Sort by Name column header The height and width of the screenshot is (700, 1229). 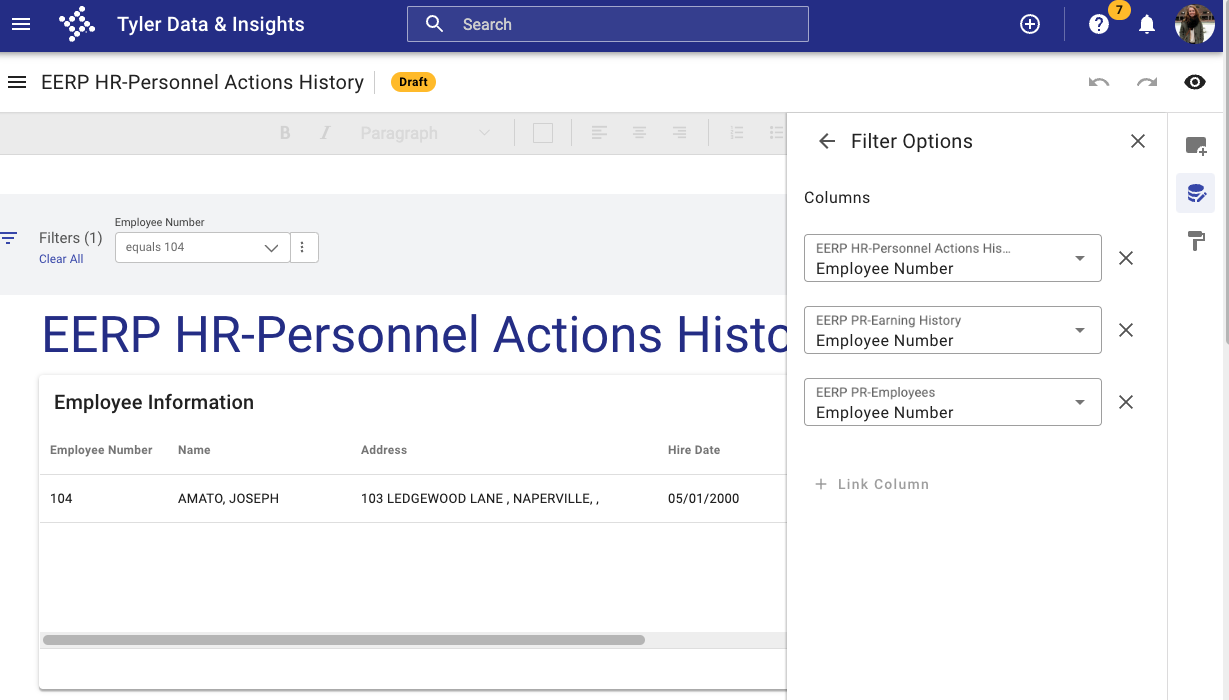point(194,450)
